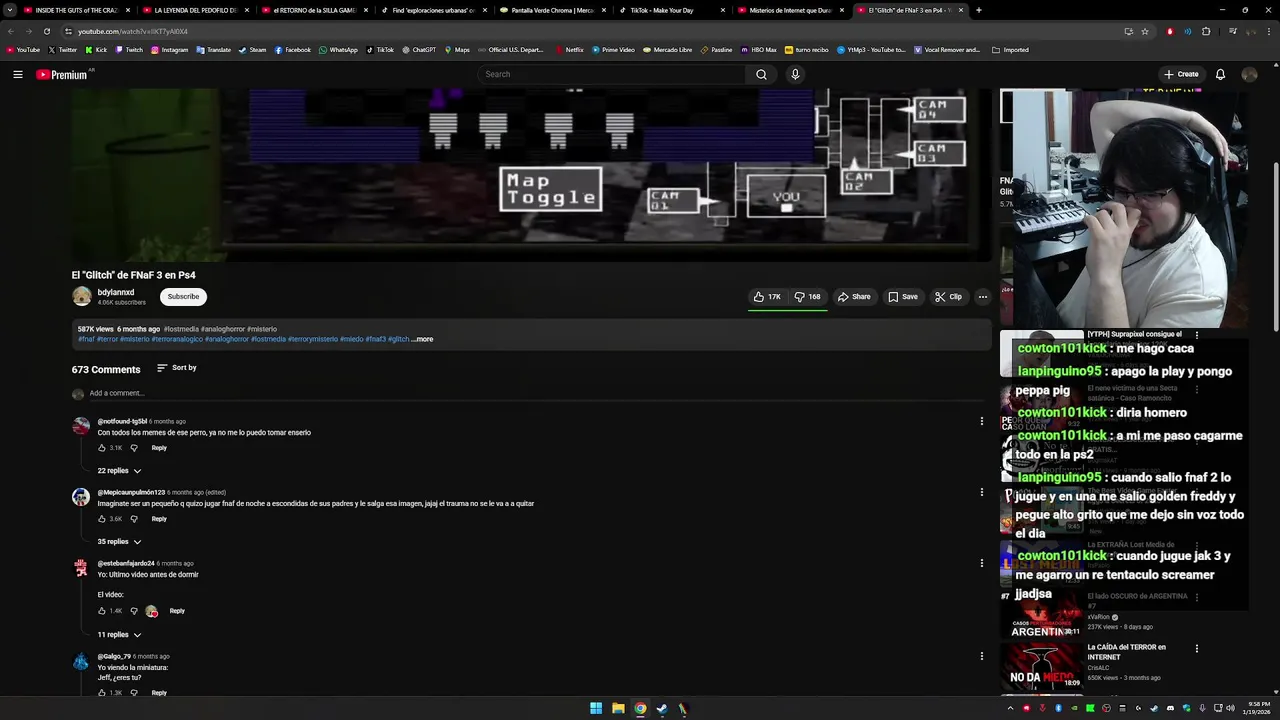Open the Twitch bookmark
The image size is (1280, 720).
pyautogui.click(x=129, y=49)
